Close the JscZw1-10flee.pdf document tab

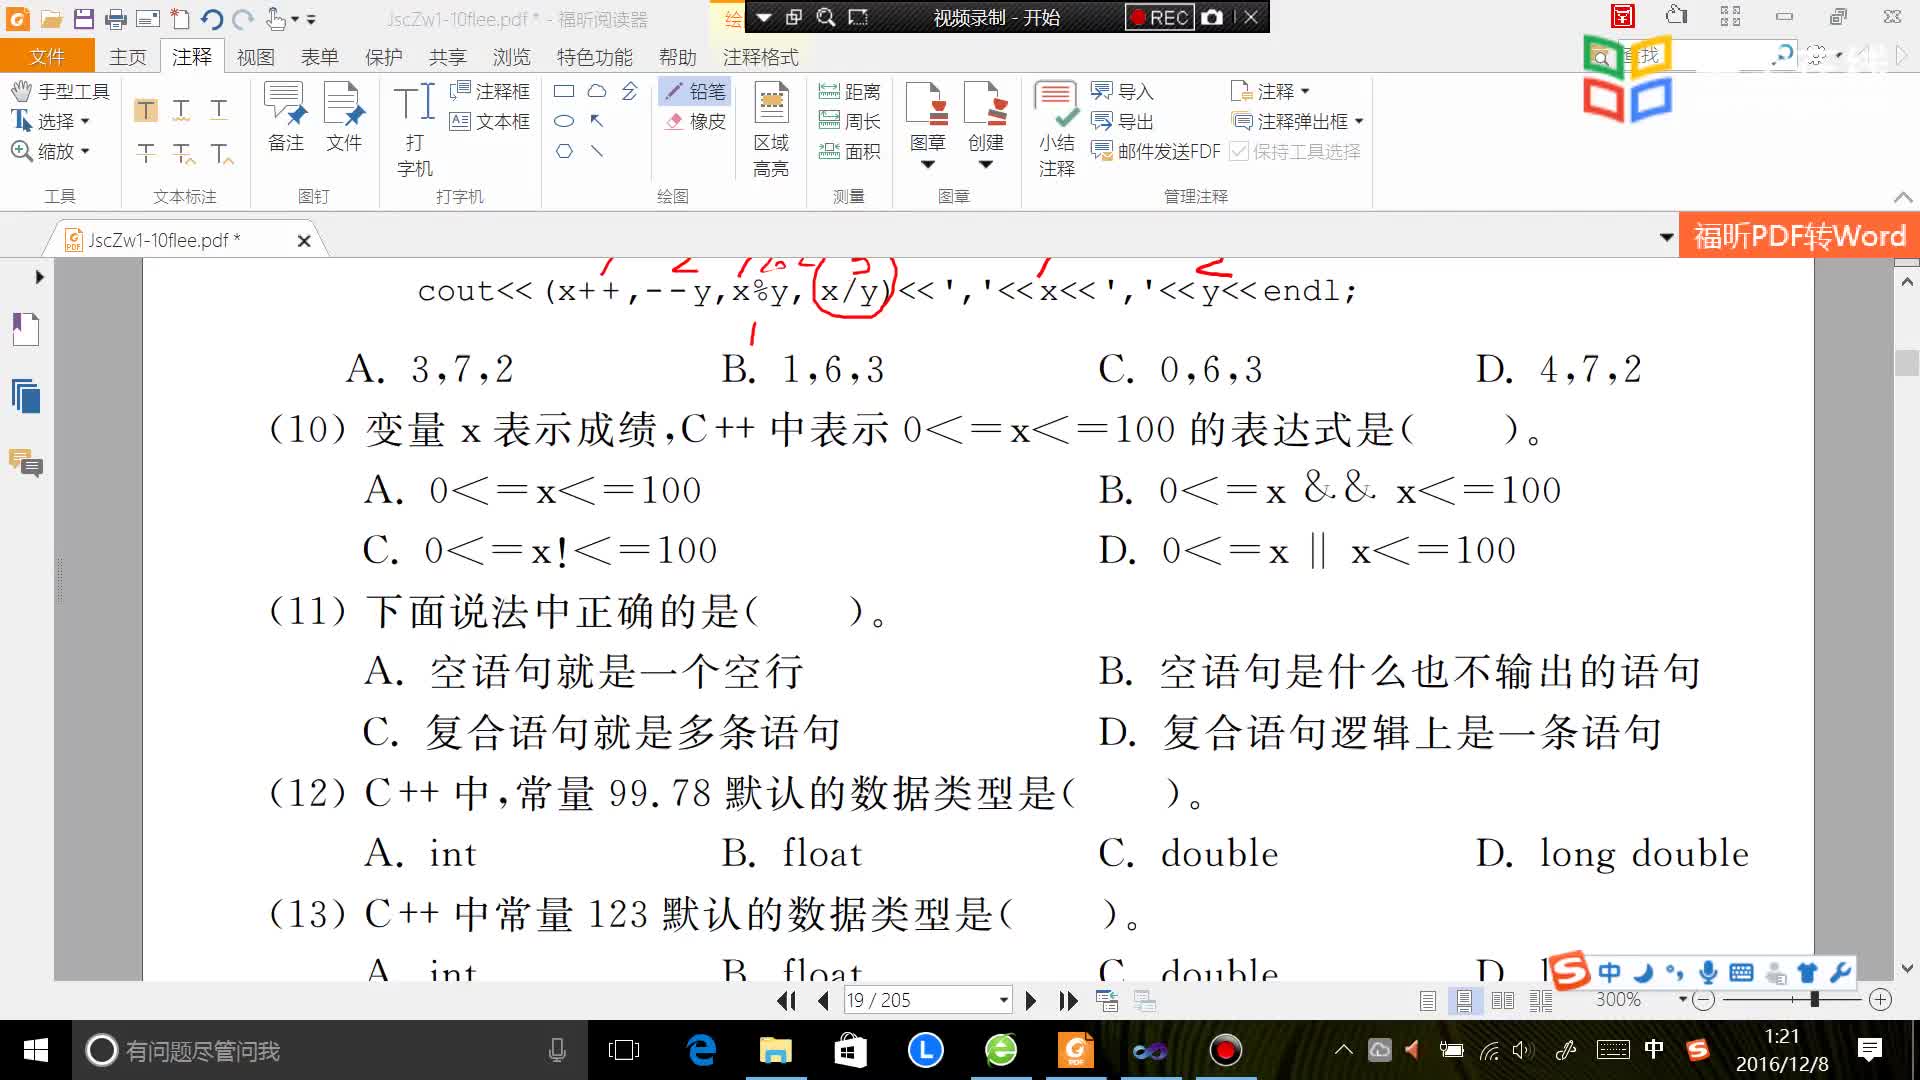[x=304, y=240]
